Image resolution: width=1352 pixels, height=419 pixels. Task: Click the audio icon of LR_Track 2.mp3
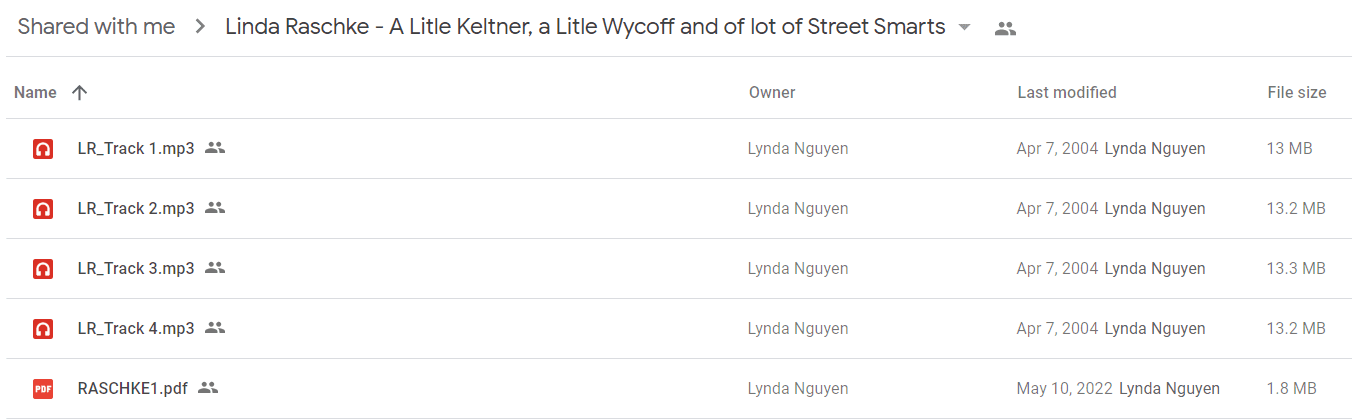42,209
